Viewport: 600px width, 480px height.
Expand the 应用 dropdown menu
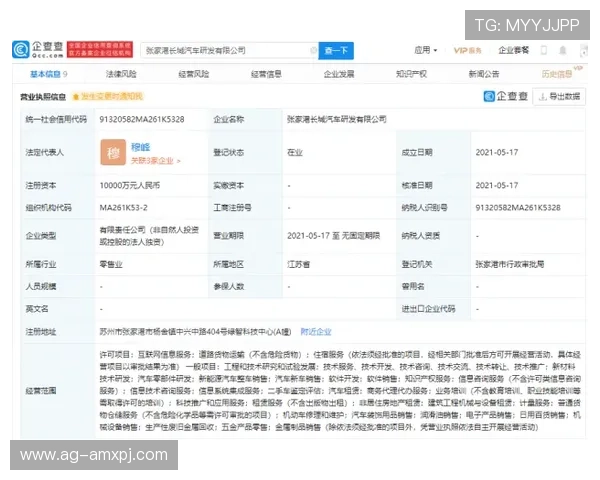425,50
